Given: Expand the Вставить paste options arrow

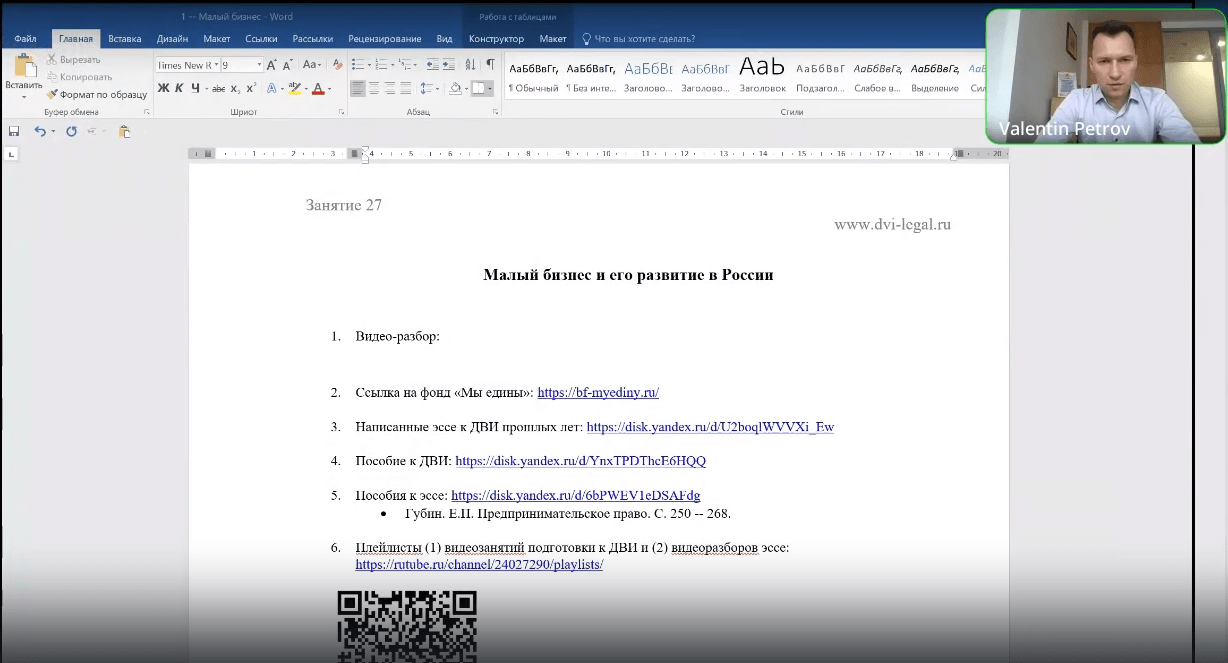Looking at the screenshot, I should (23, 96).
